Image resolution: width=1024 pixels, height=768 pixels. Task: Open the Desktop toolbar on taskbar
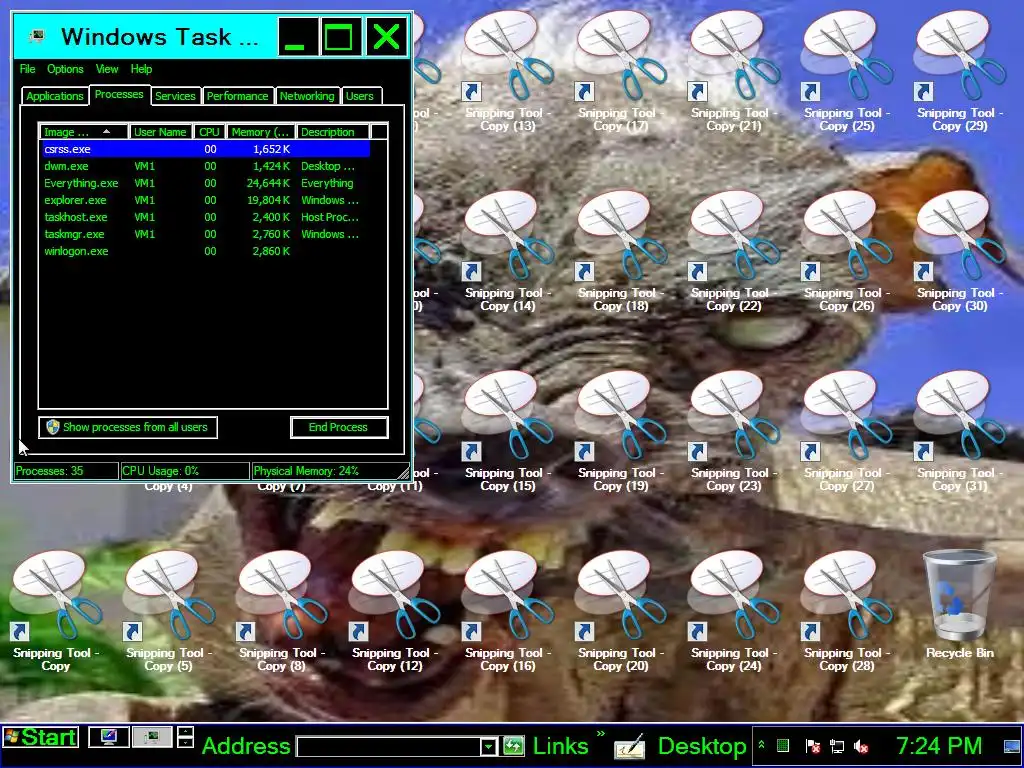702,746
